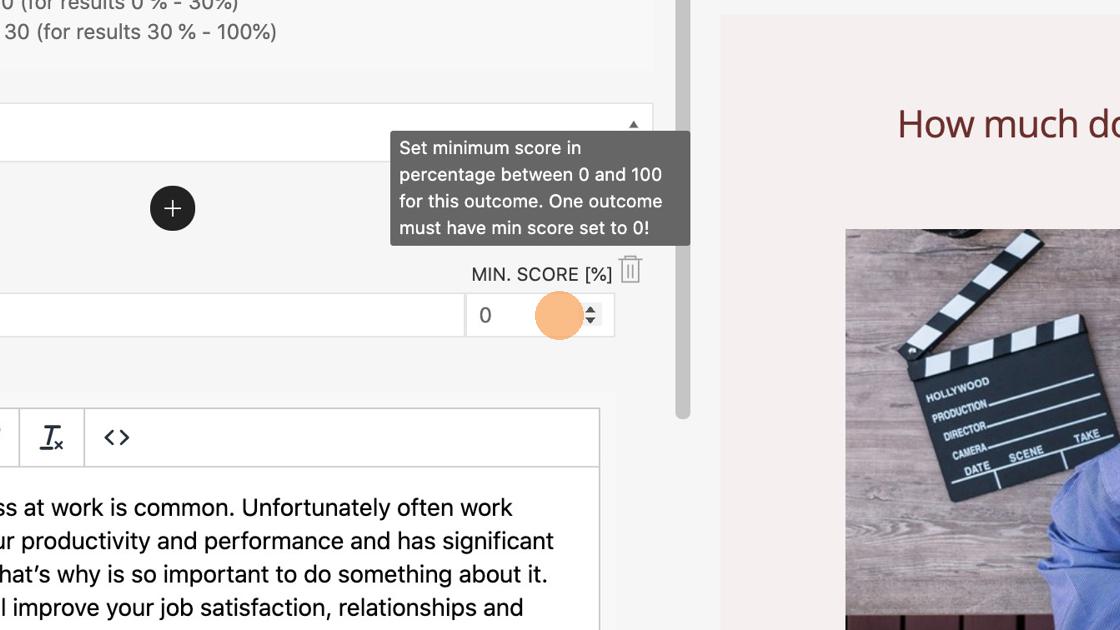Collapse panel with the small up triangle
Image resolution: width=1120 pixels, height=630 pixels.
[633, 124]
